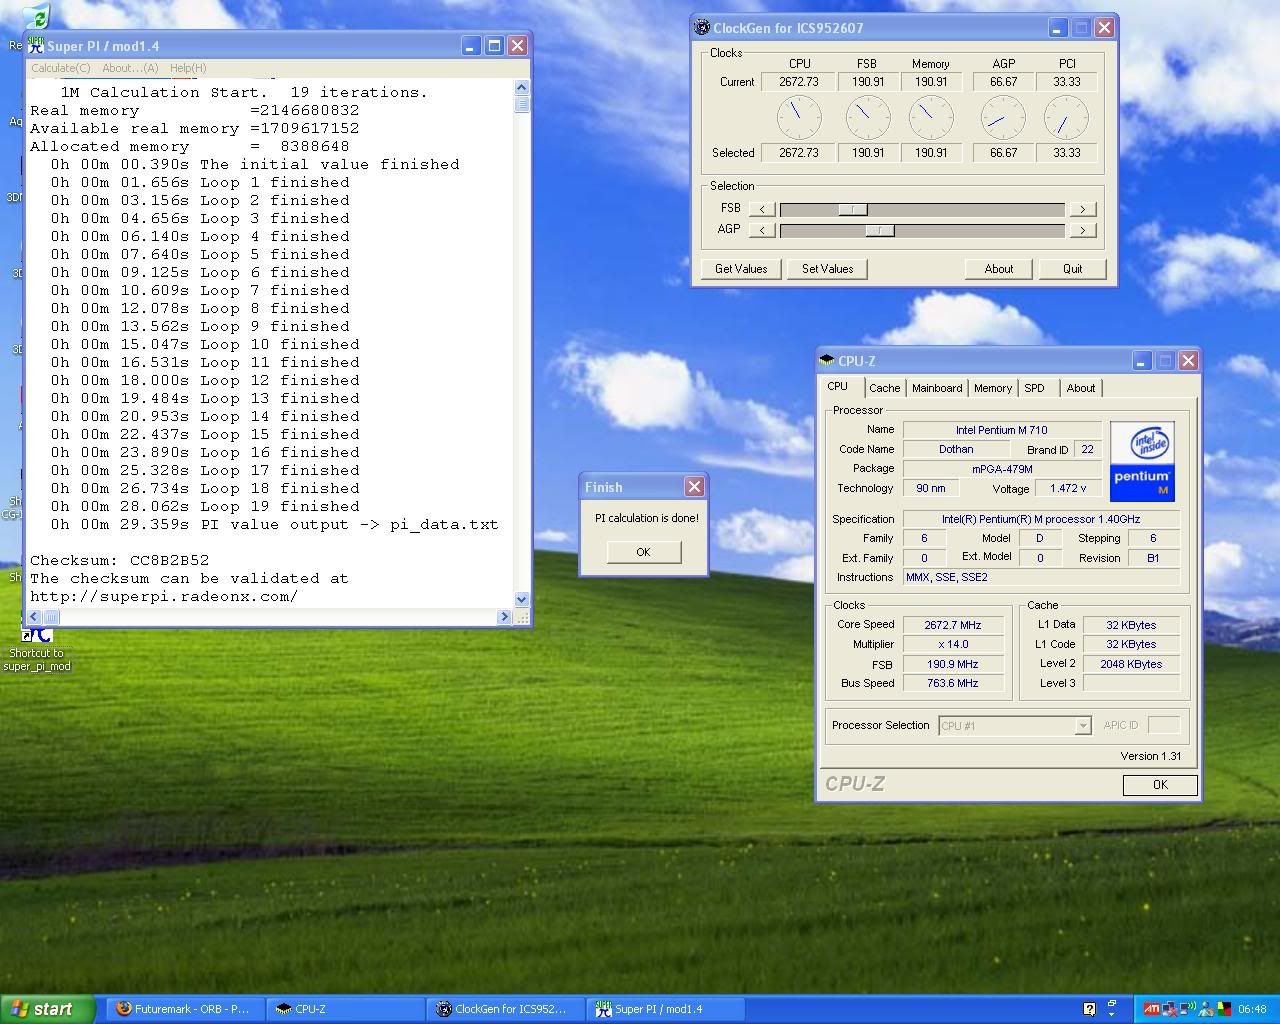The image size is (1280, 1024).
Task: Click the help question-mark icon in taskbar
Action: tap(1089, 1009)
